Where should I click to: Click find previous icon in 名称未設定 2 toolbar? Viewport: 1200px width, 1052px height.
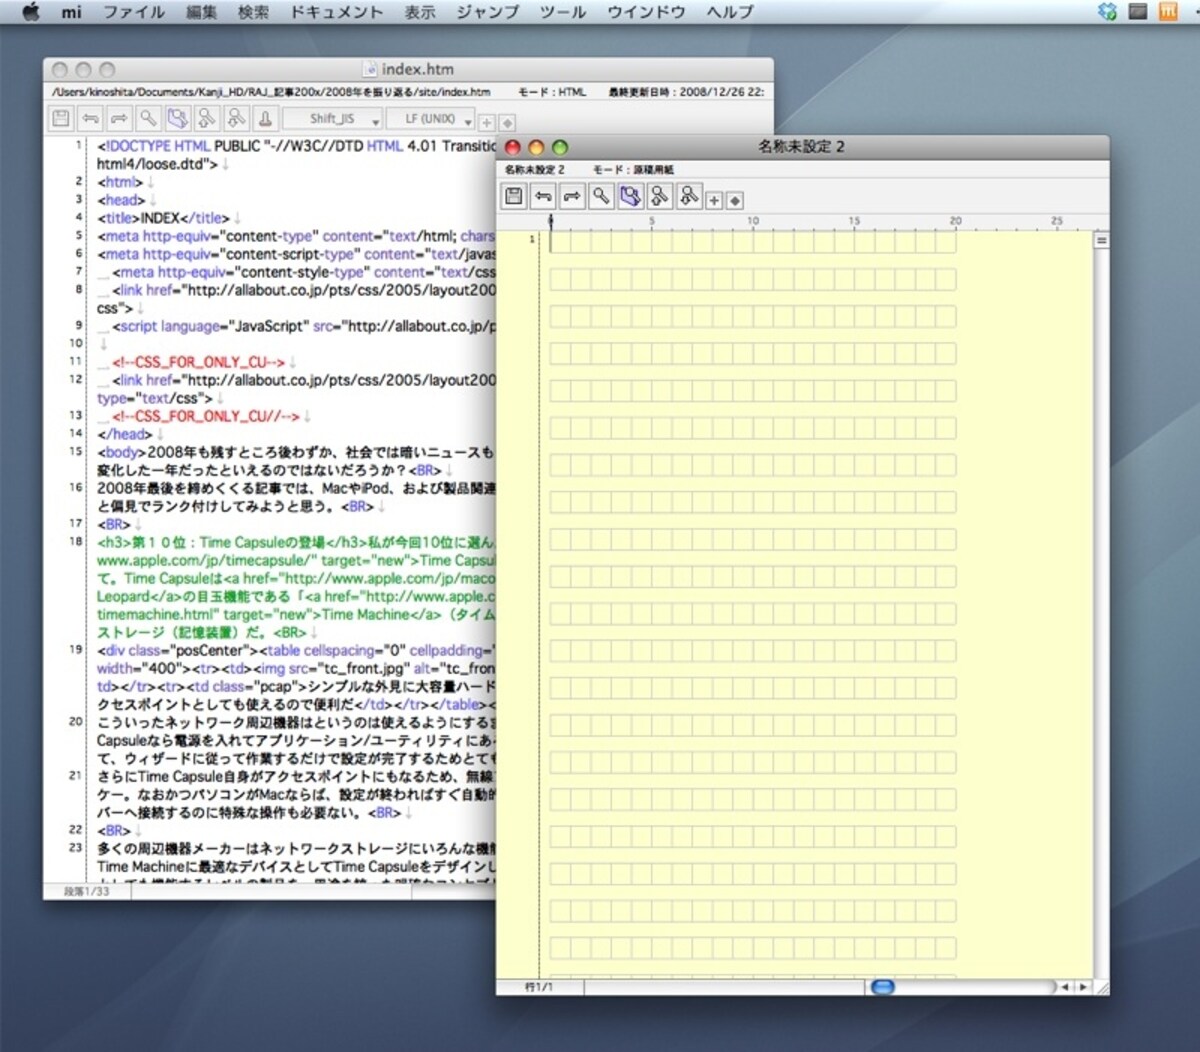click(660, 196)
